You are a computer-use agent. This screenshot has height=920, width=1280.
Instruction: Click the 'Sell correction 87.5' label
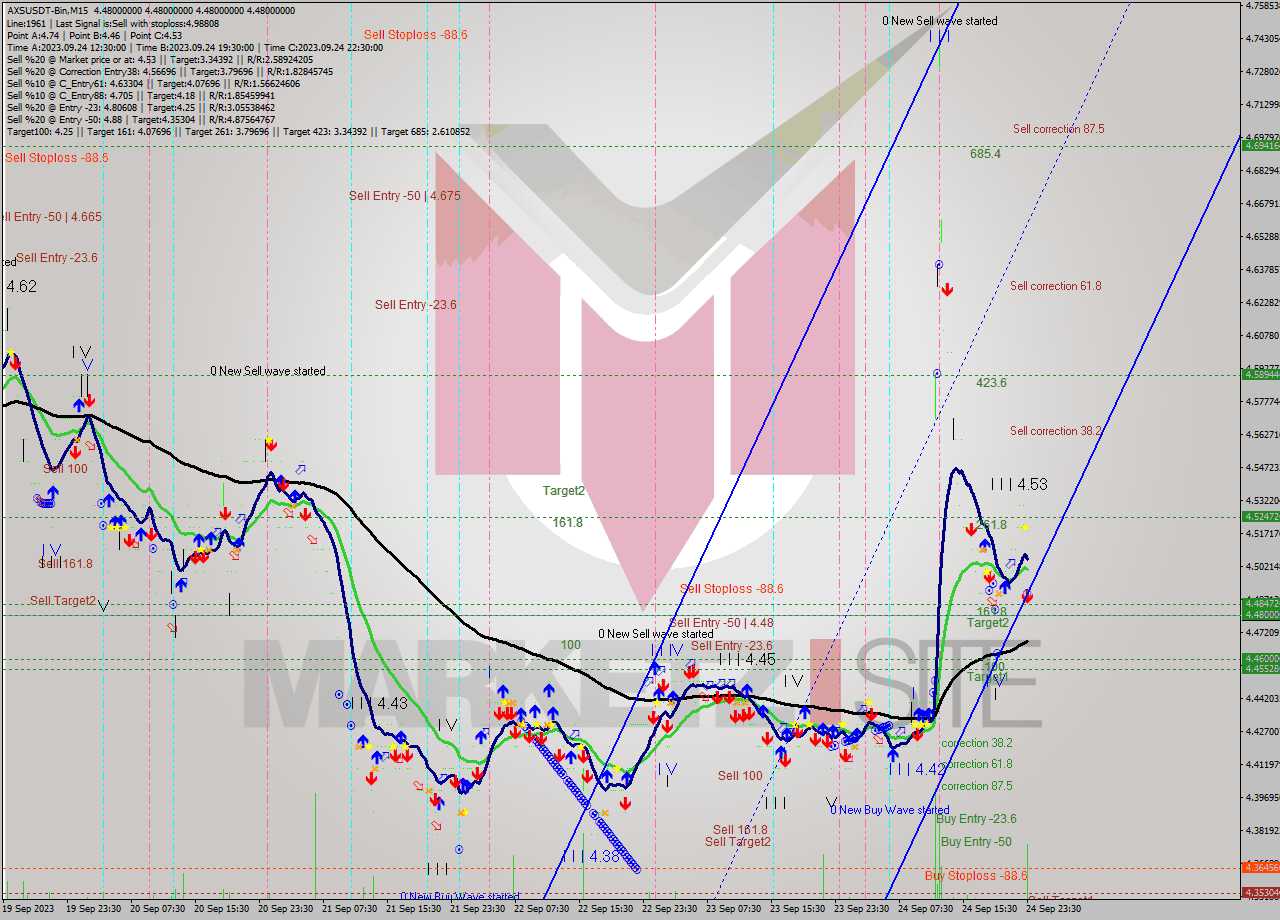point(1058,129)
